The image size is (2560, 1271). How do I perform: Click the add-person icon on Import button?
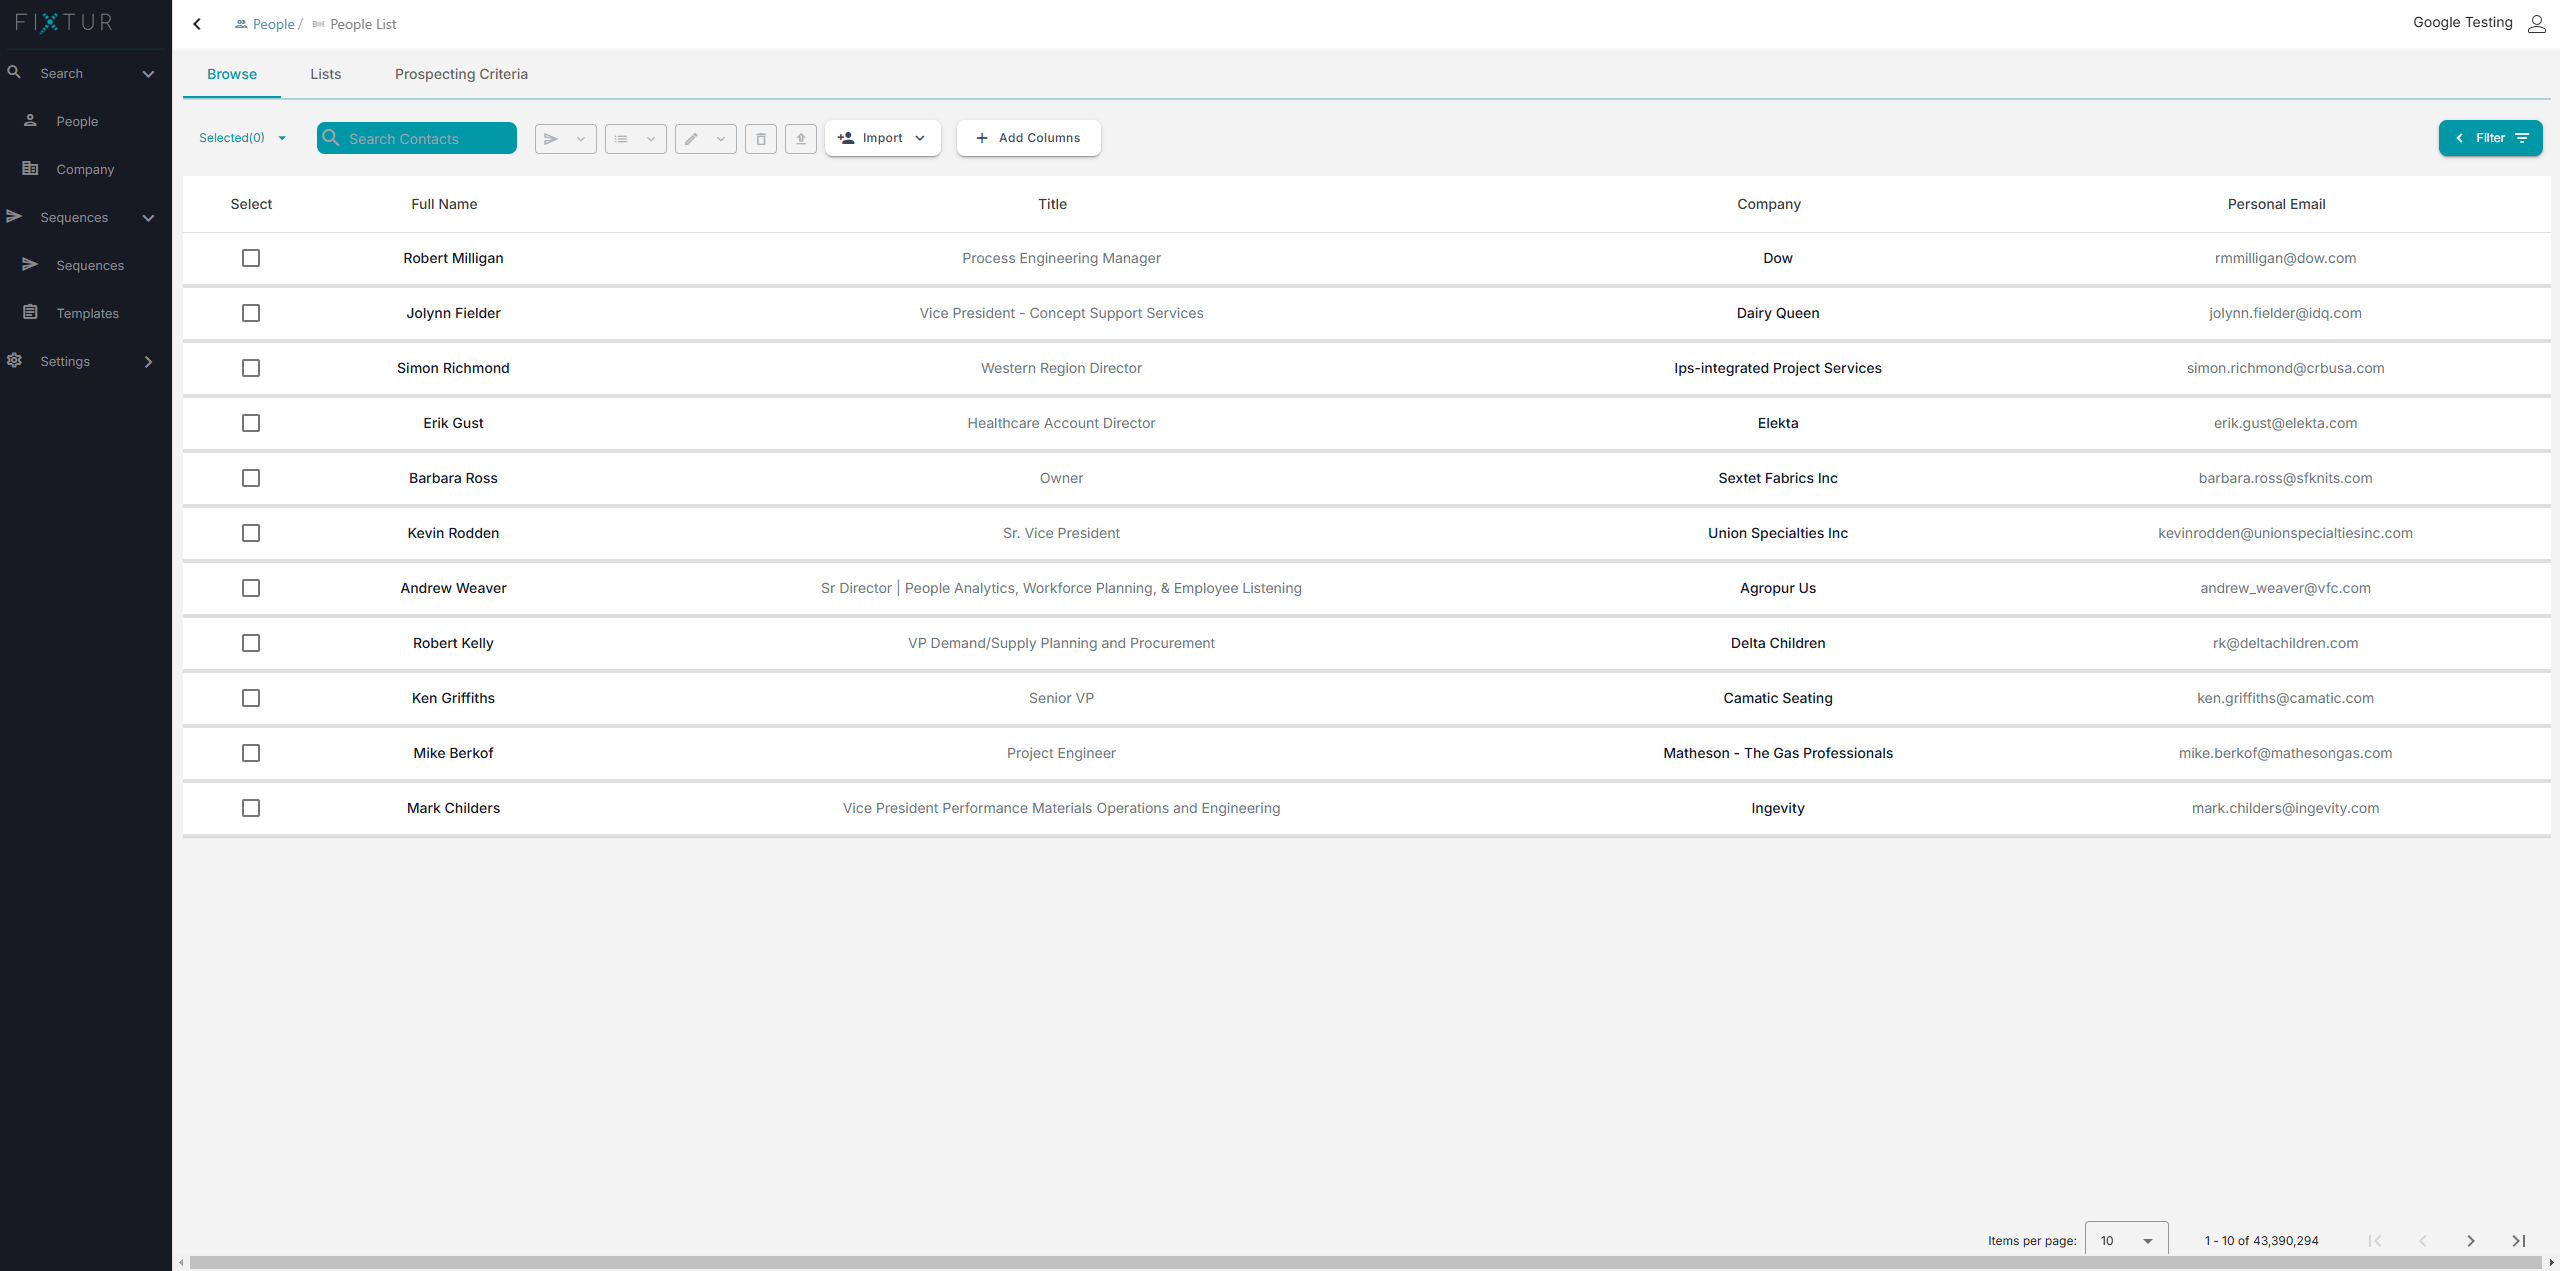point(846,138)
